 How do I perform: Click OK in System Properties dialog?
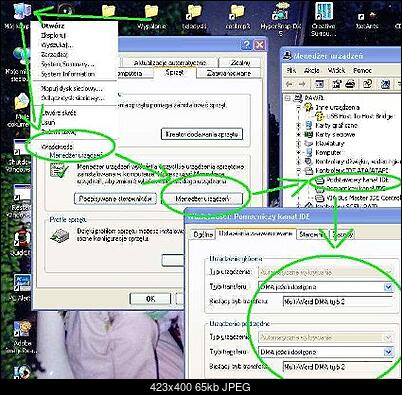pyautogui.click(x=150, y=299)
